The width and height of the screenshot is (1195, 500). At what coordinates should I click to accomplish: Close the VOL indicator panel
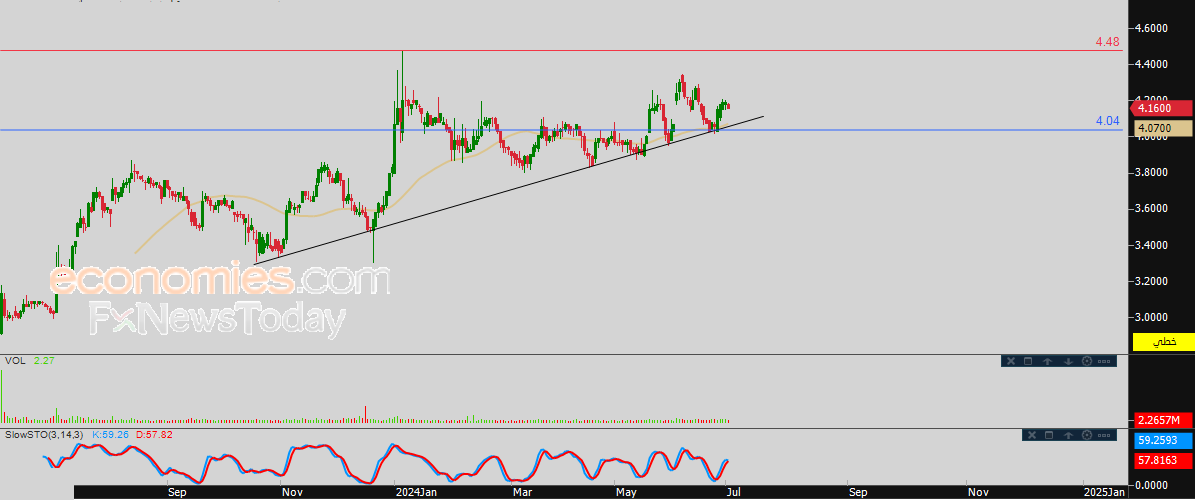1011,361
